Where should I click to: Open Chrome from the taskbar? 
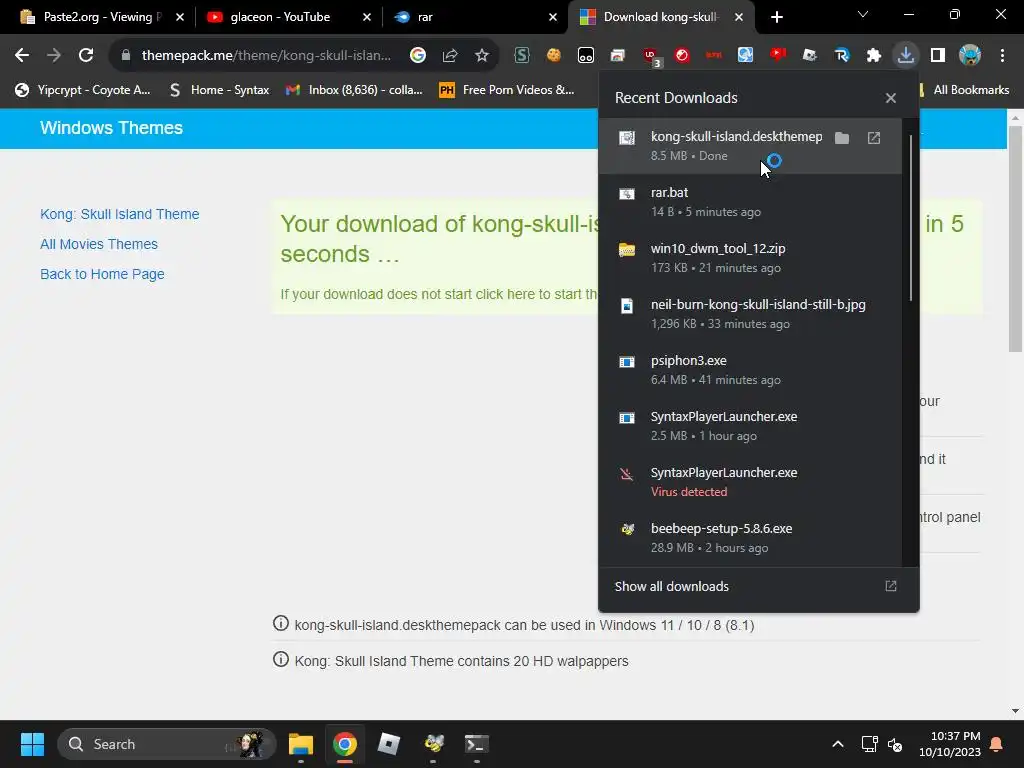(345, 744)
